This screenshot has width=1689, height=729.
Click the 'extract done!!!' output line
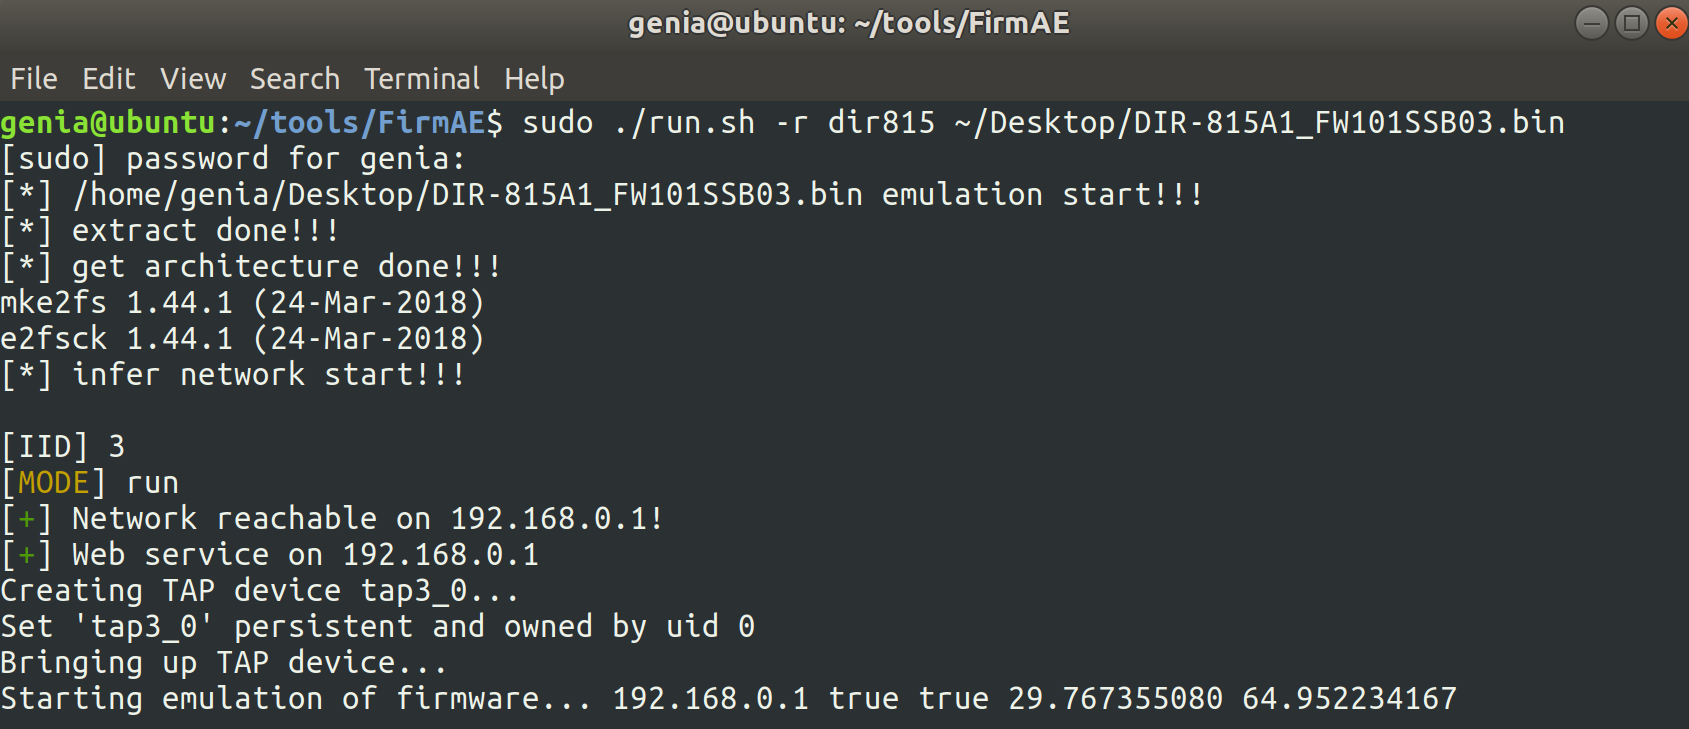point(170,231)
